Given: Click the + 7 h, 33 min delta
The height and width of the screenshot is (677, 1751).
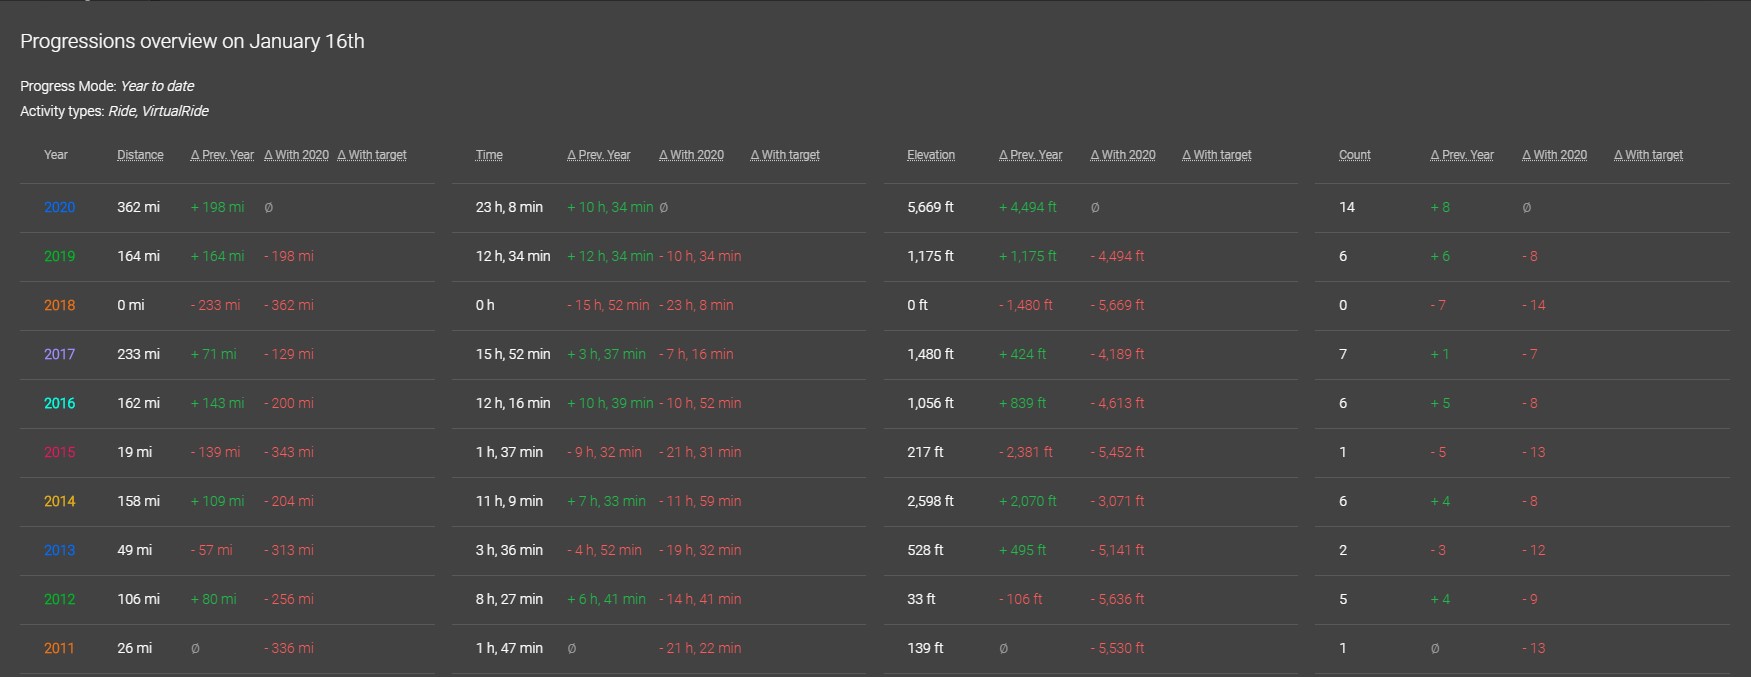Looking at the screenshot, I should 606,501.
